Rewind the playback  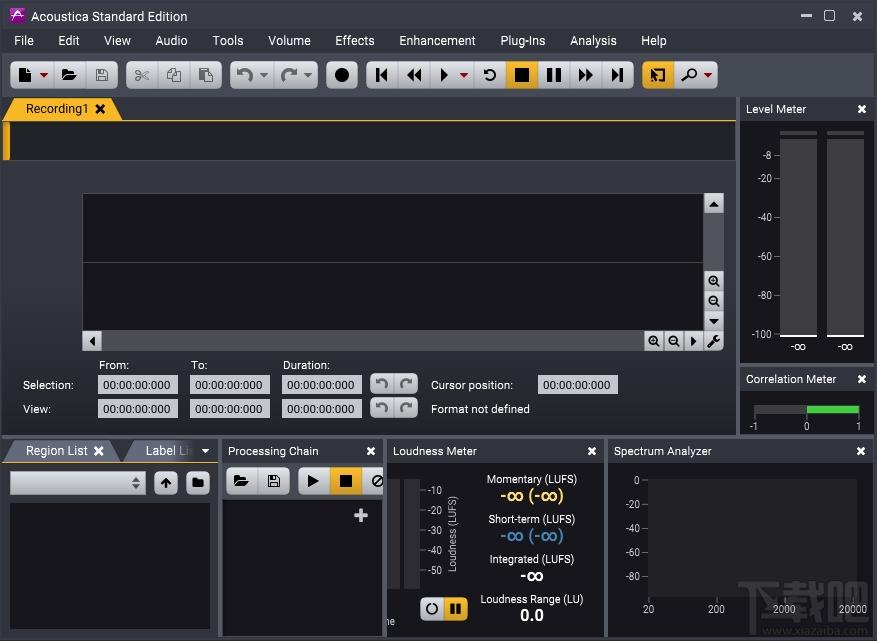414,75
